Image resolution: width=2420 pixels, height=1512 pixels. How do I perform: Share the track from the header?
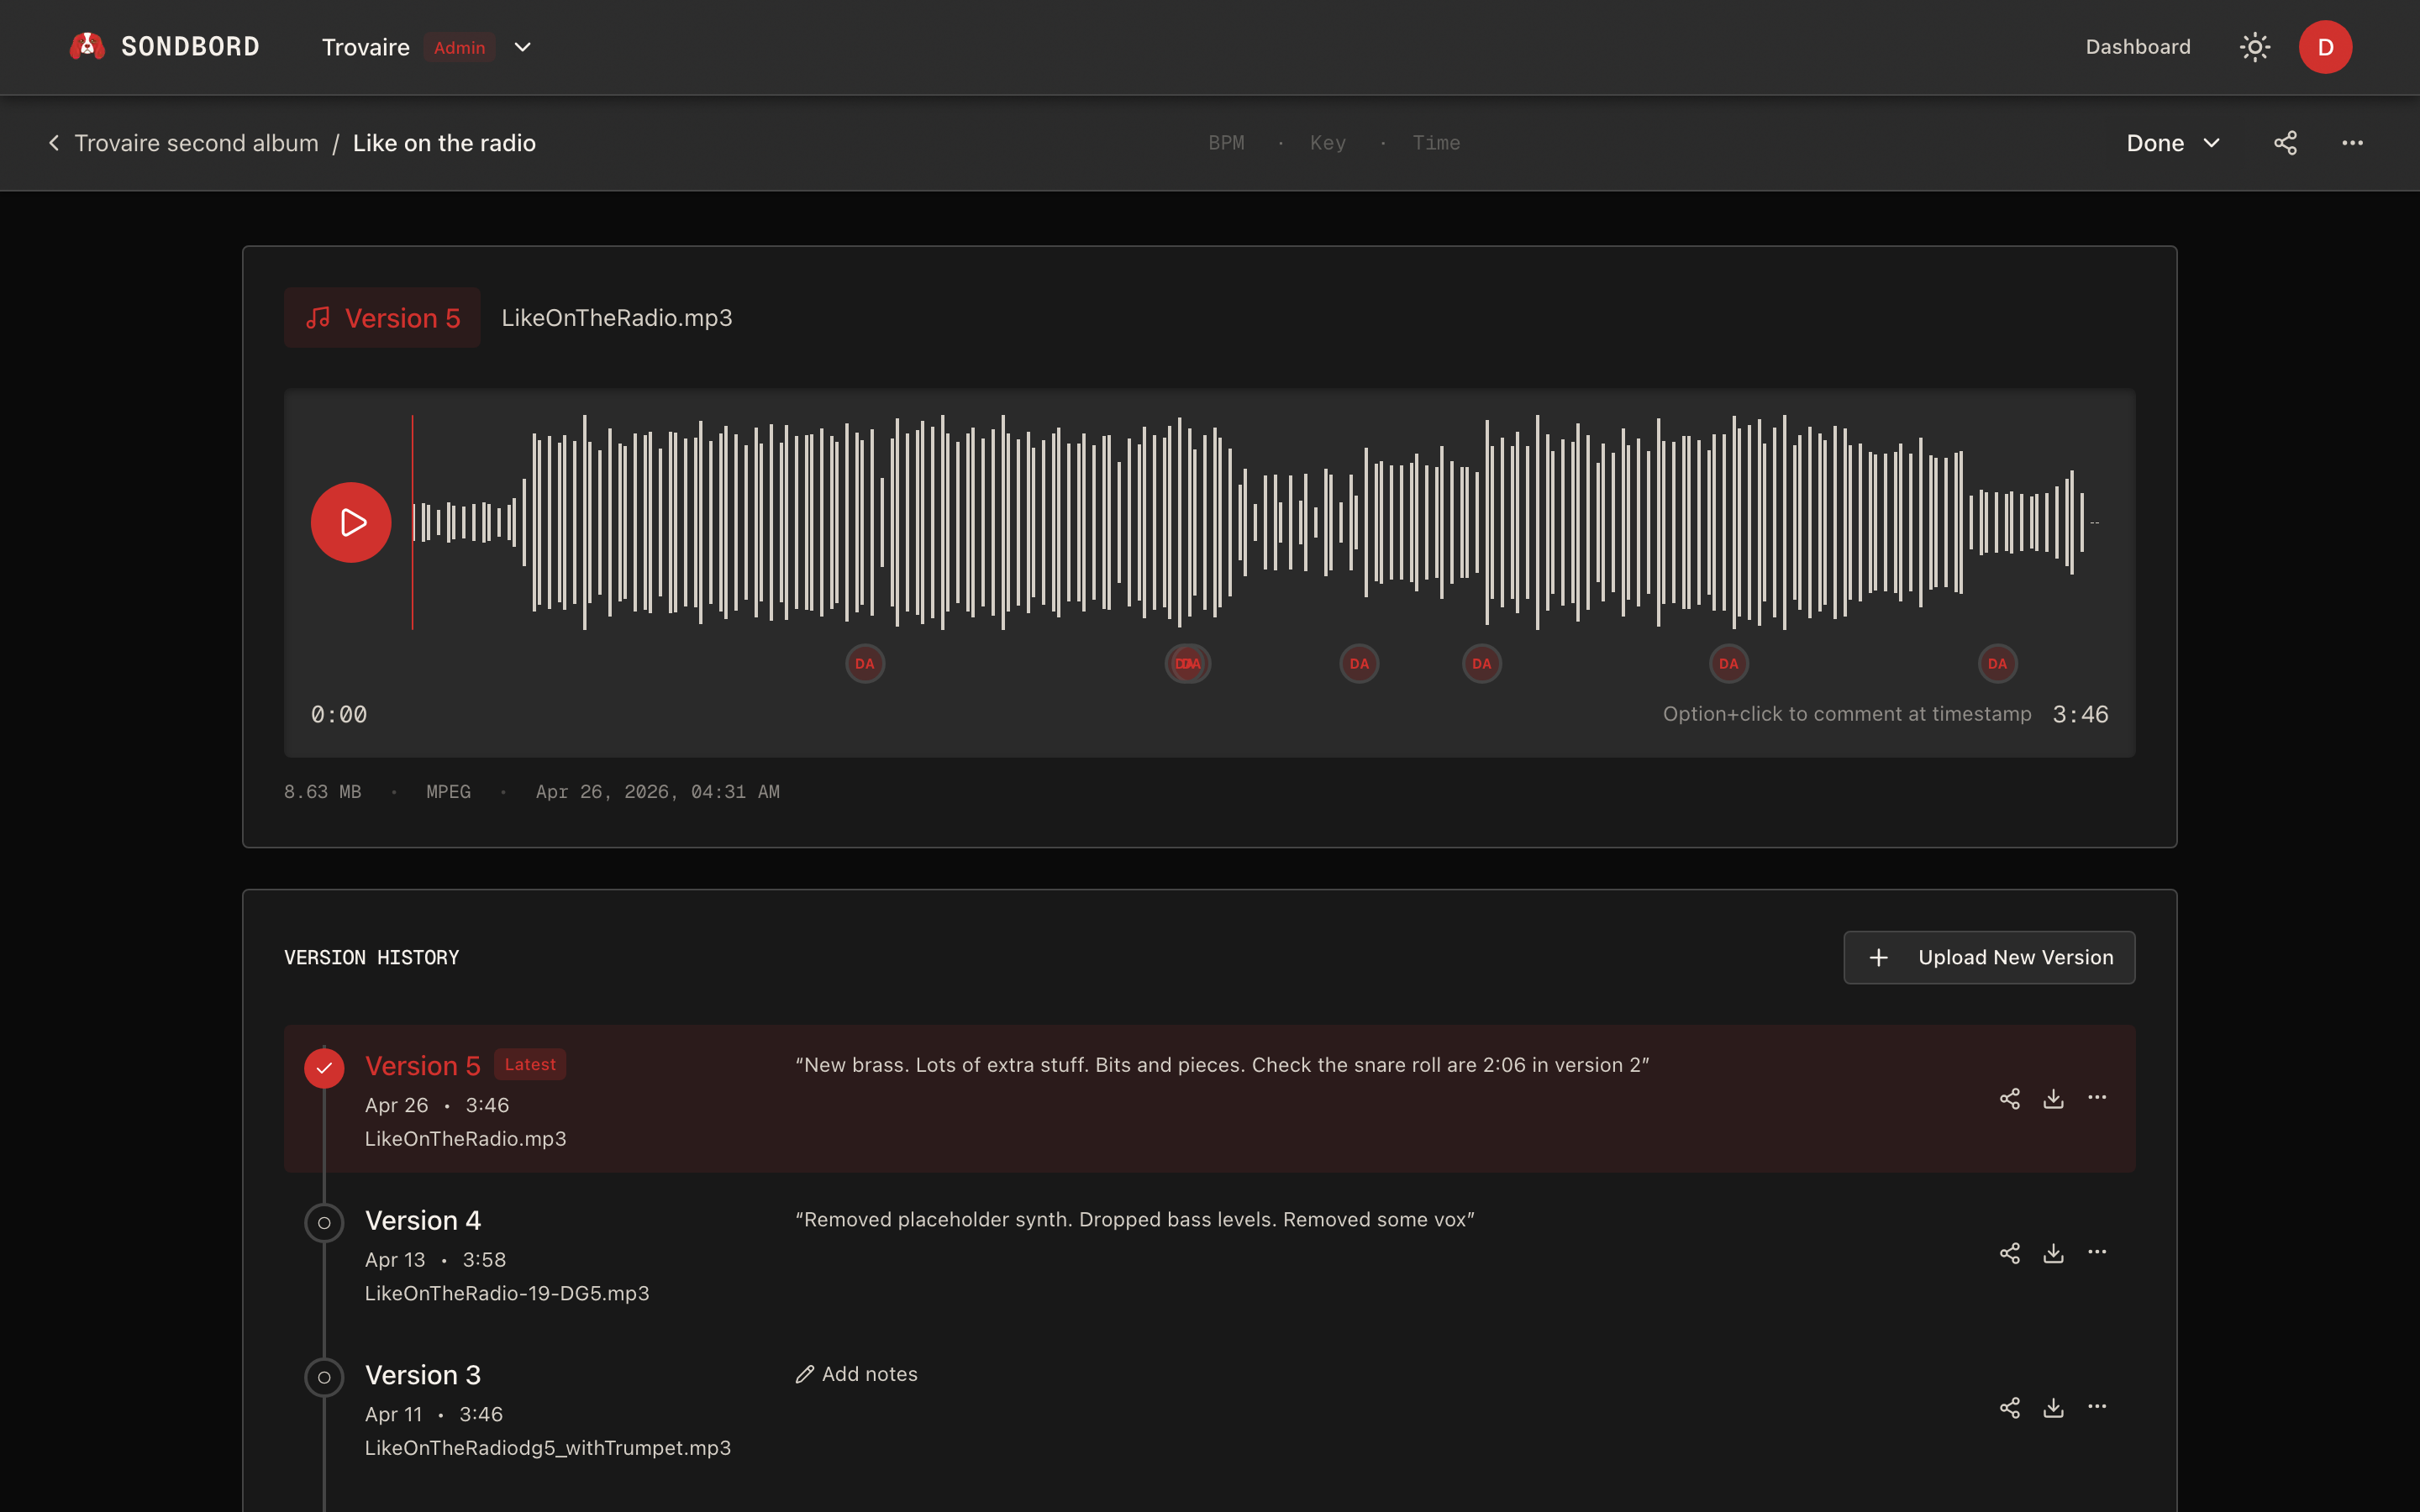pyautogui.click(x=2285, y=143)
